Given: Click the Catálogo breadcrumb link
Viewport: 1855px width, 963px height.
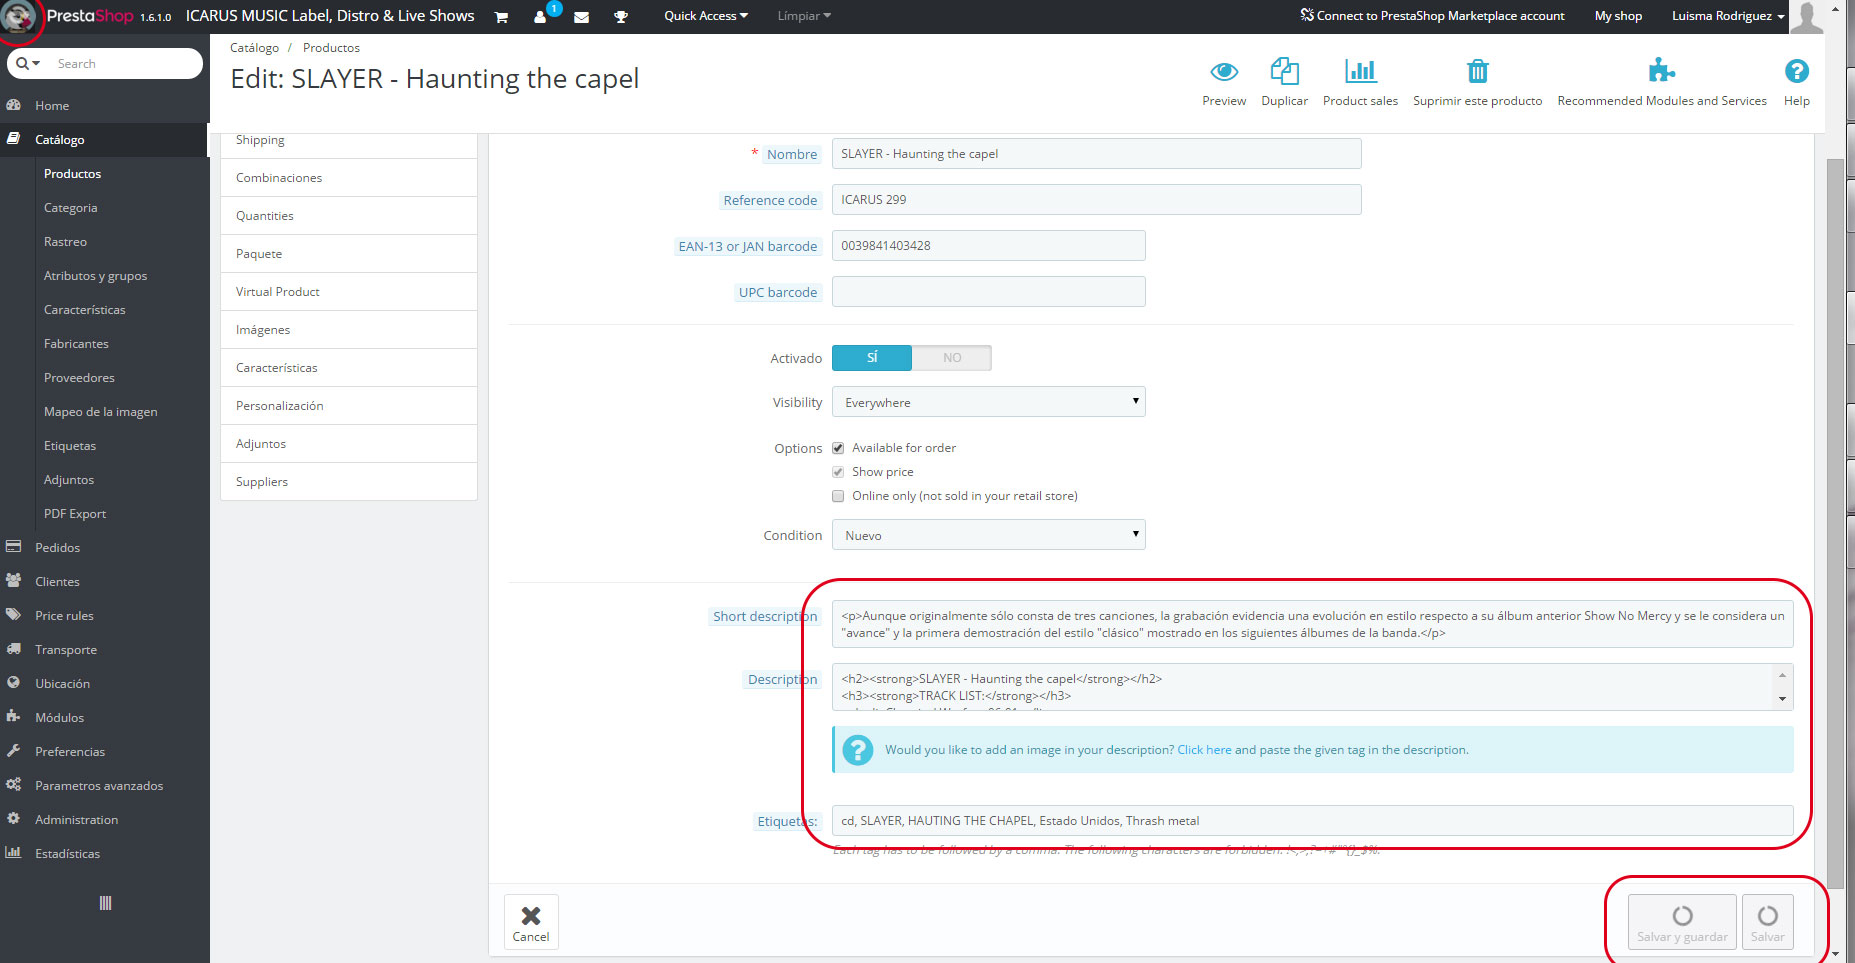Looking at the screenshot, I should pyautogui.click(x=254, y=48).
